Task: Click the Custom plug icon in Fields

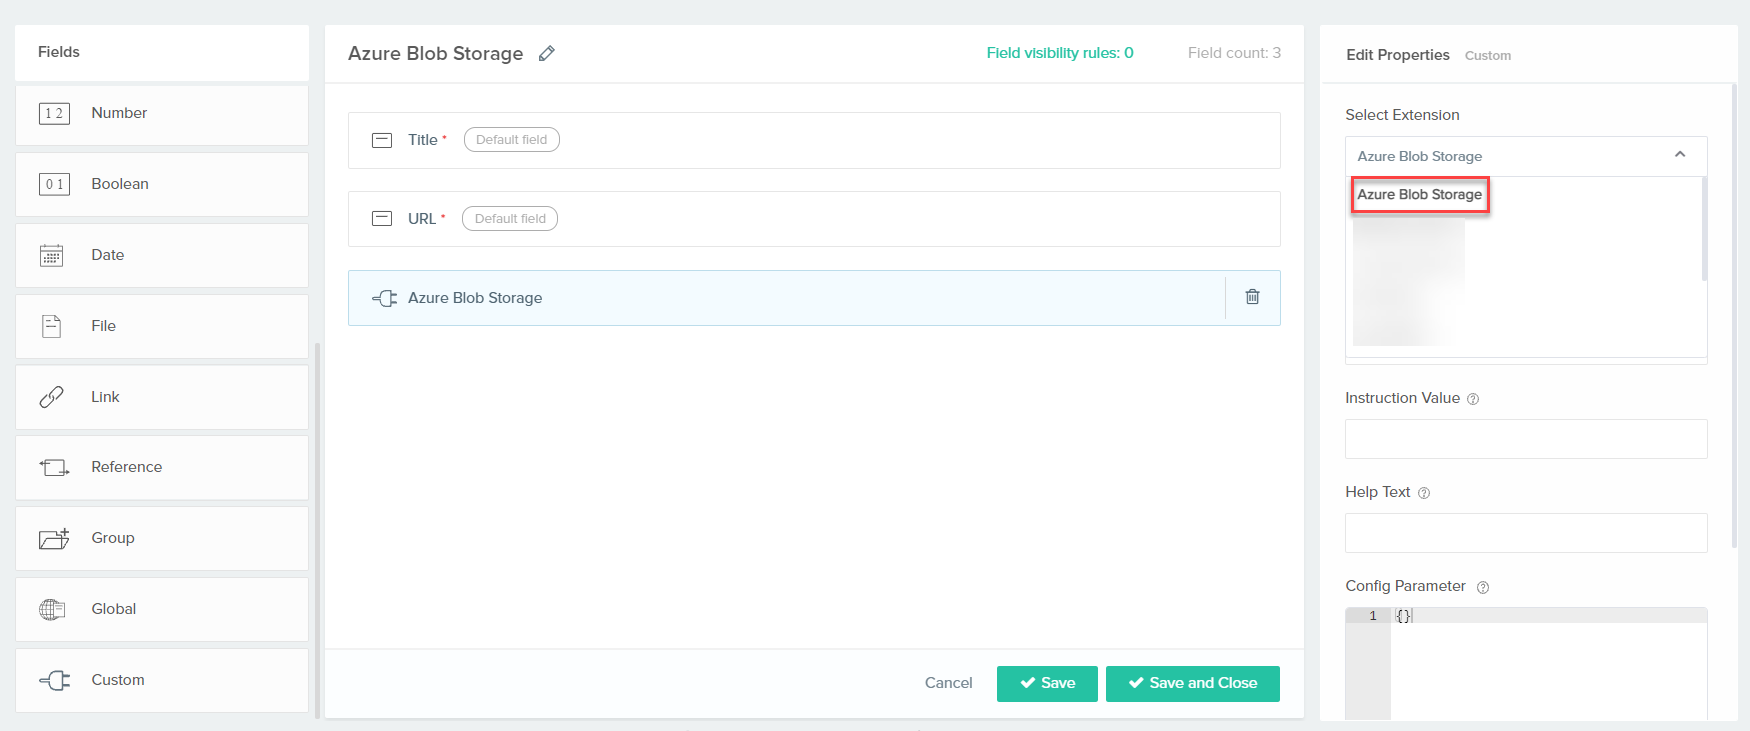Action: pyautogui.click(x=54, y=680)
